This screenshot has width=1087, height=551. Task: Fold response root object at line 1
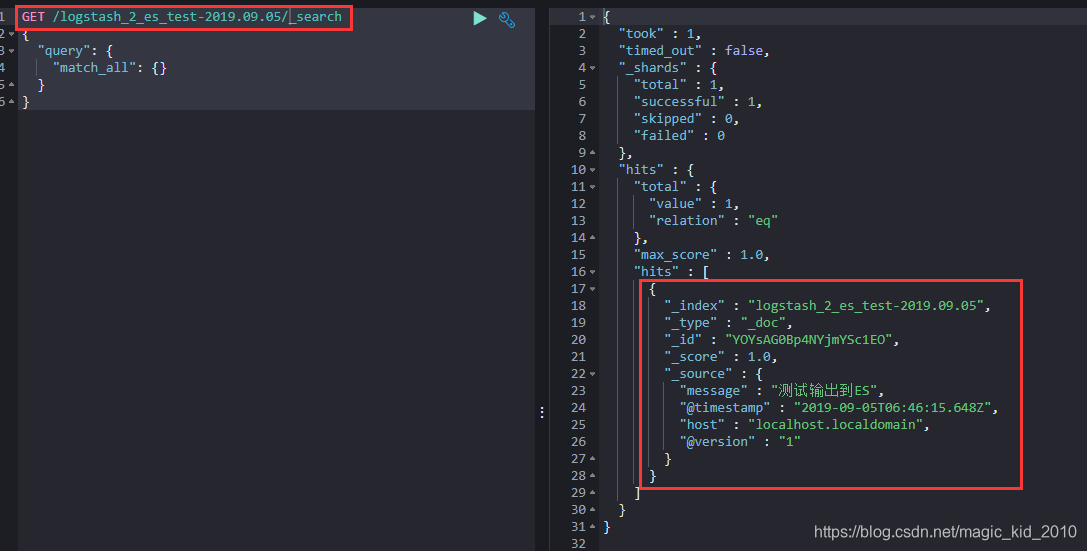593,17
